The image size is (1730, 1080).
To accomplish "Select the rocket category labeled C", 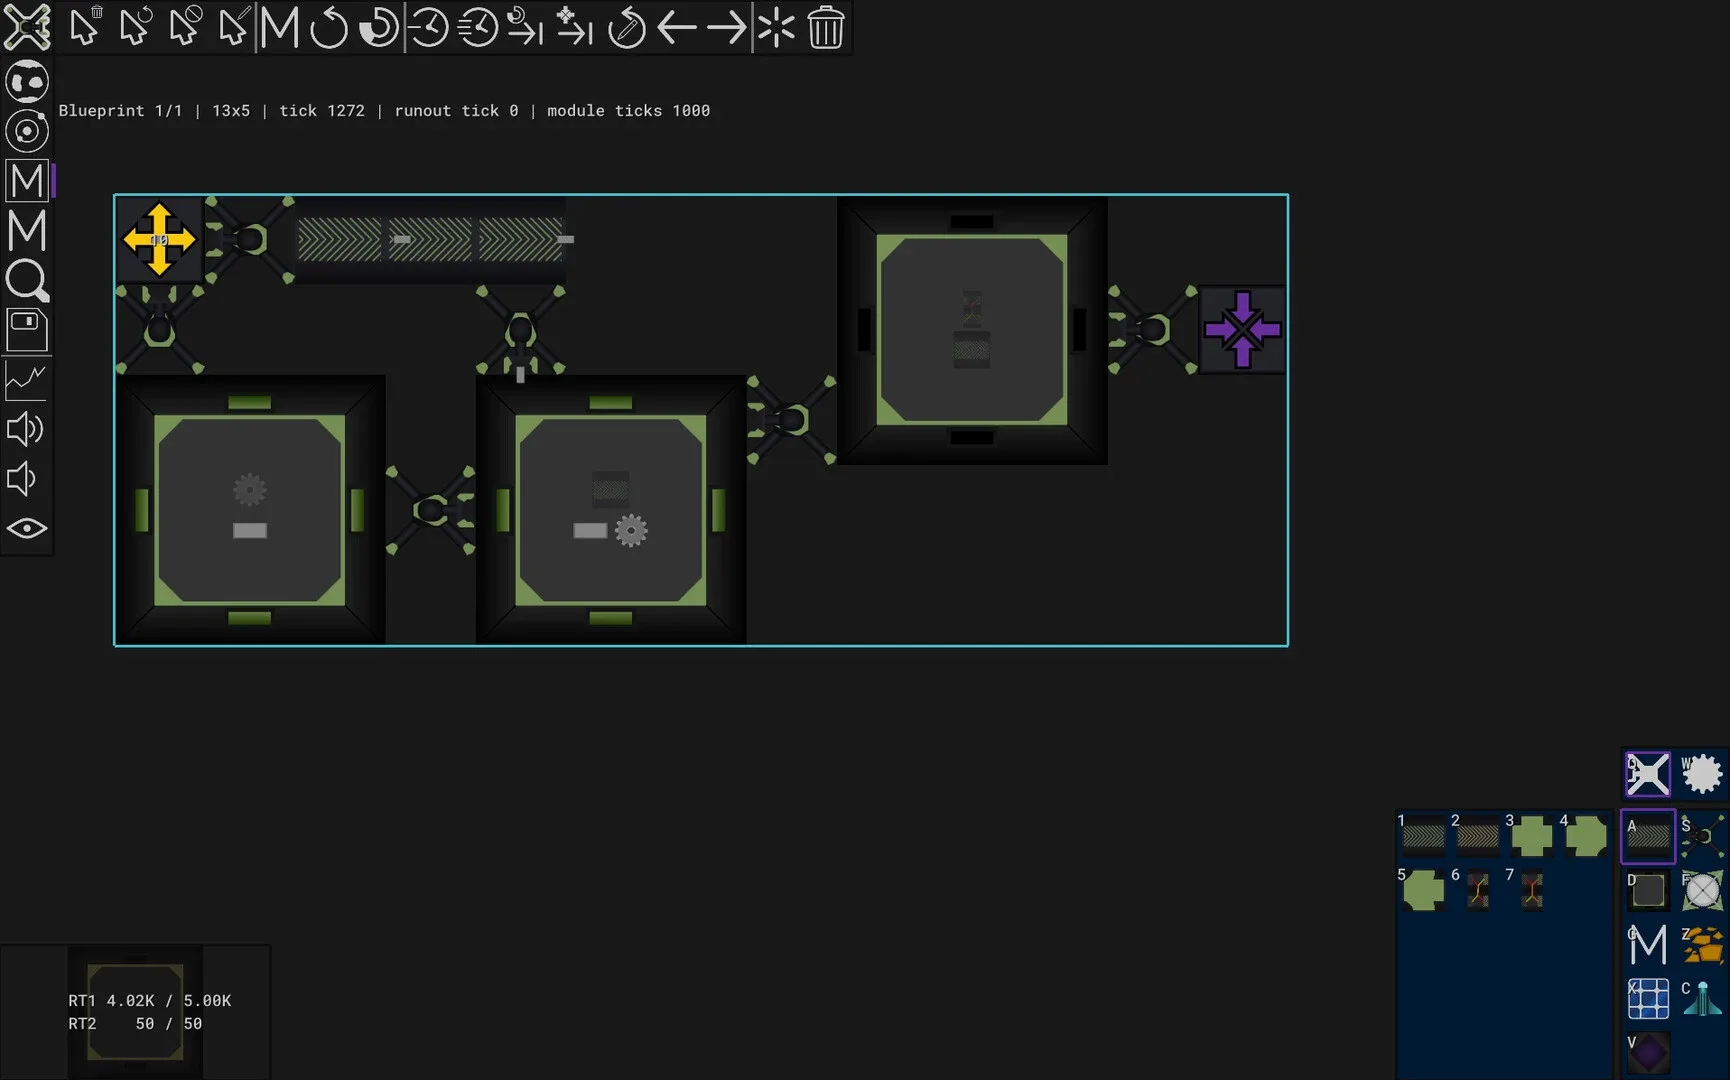I will click(1702, 998).
